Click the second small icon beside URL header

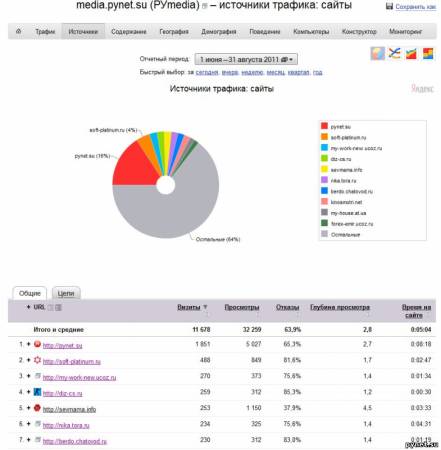[x=58, y=307]
